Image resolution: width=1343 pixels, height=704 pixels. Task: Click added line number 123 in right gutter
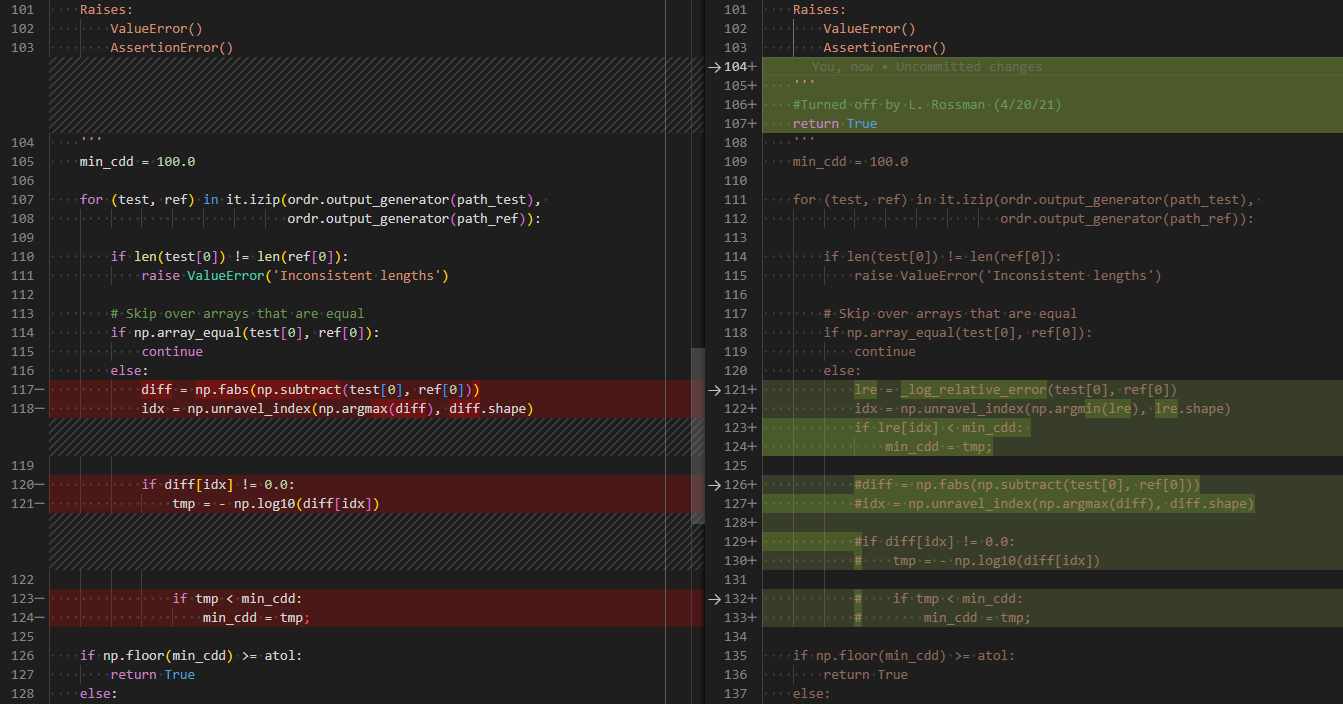click(738, 427)
